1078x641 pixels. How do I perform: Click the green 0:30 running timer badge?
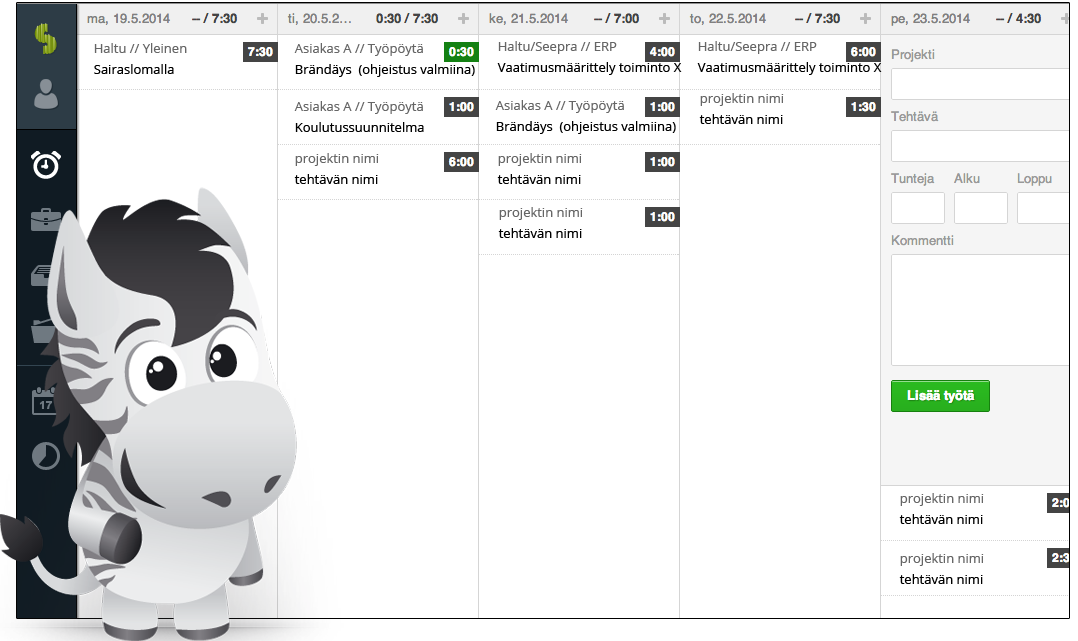[x=461, y=52]
